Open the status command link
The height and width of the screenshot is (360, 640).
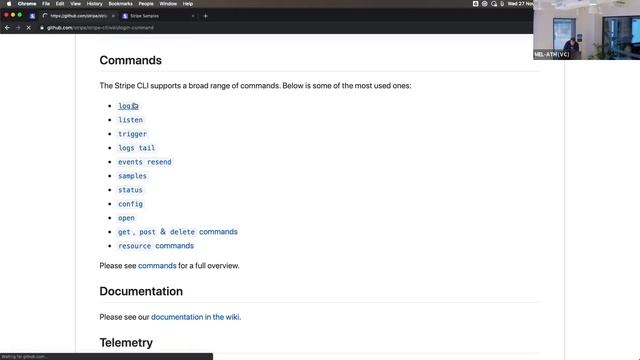(x=130, y=190)
